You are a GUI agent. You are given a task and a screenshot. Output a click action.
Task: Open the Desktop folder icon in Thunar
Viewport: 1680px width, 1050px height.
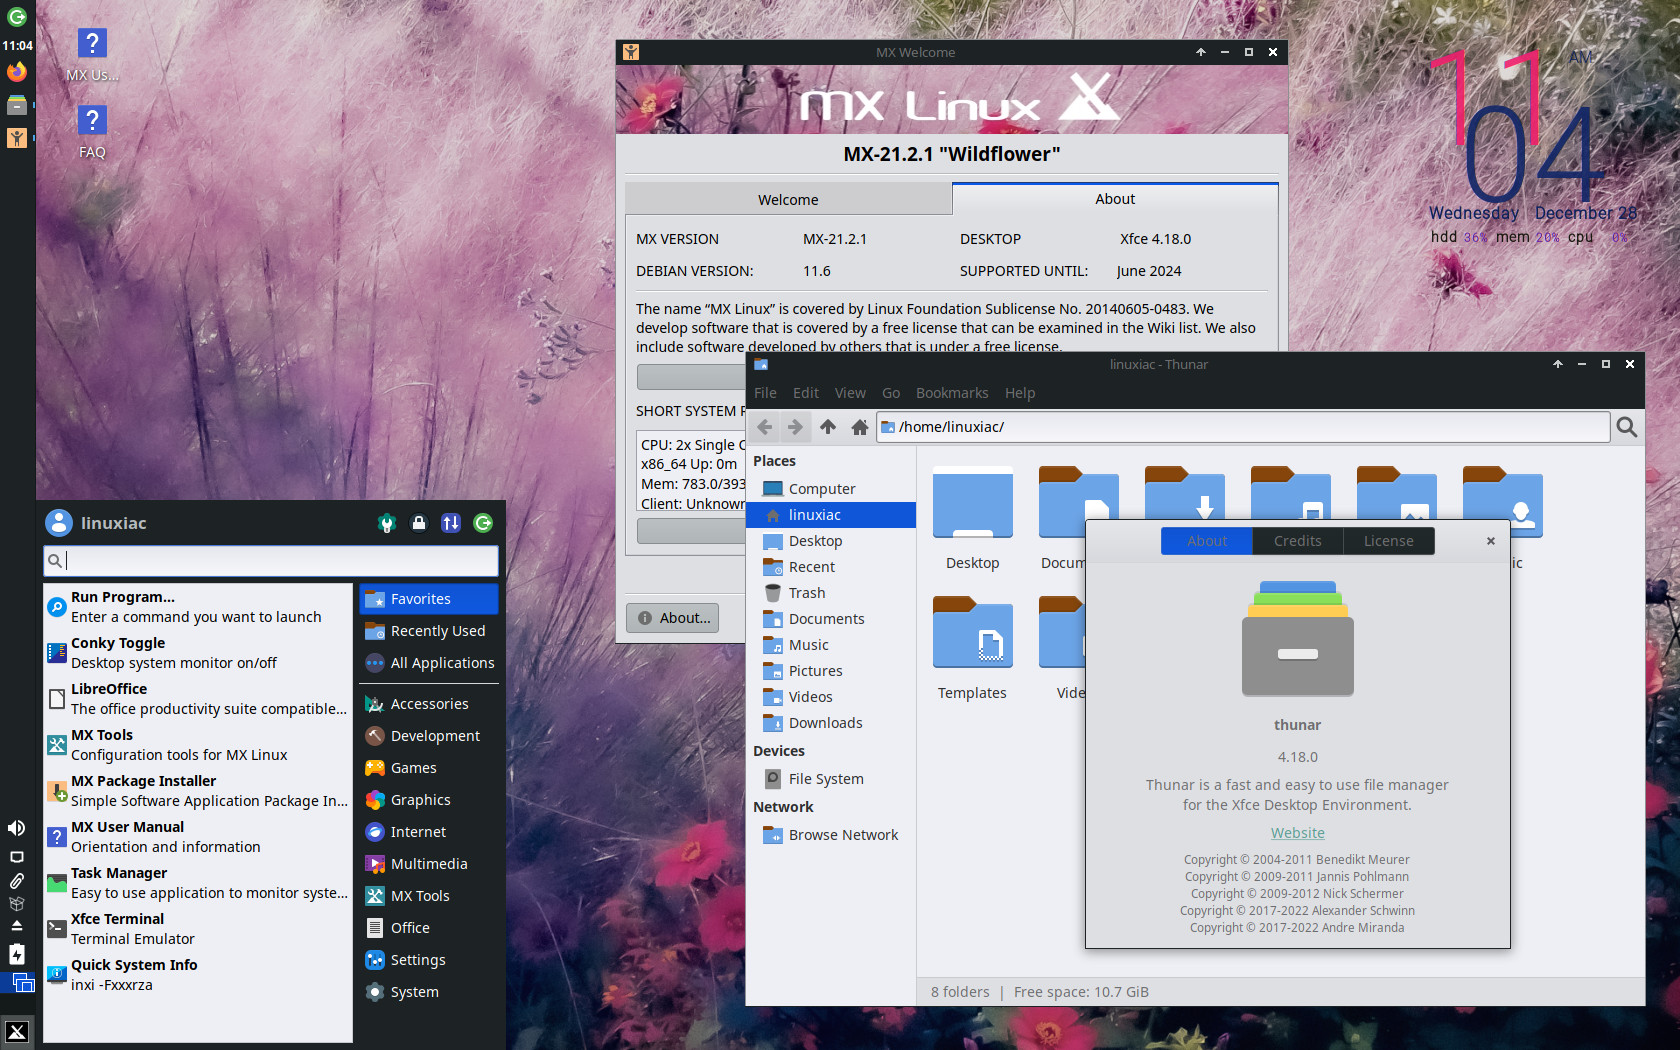[x=972, y=520]
